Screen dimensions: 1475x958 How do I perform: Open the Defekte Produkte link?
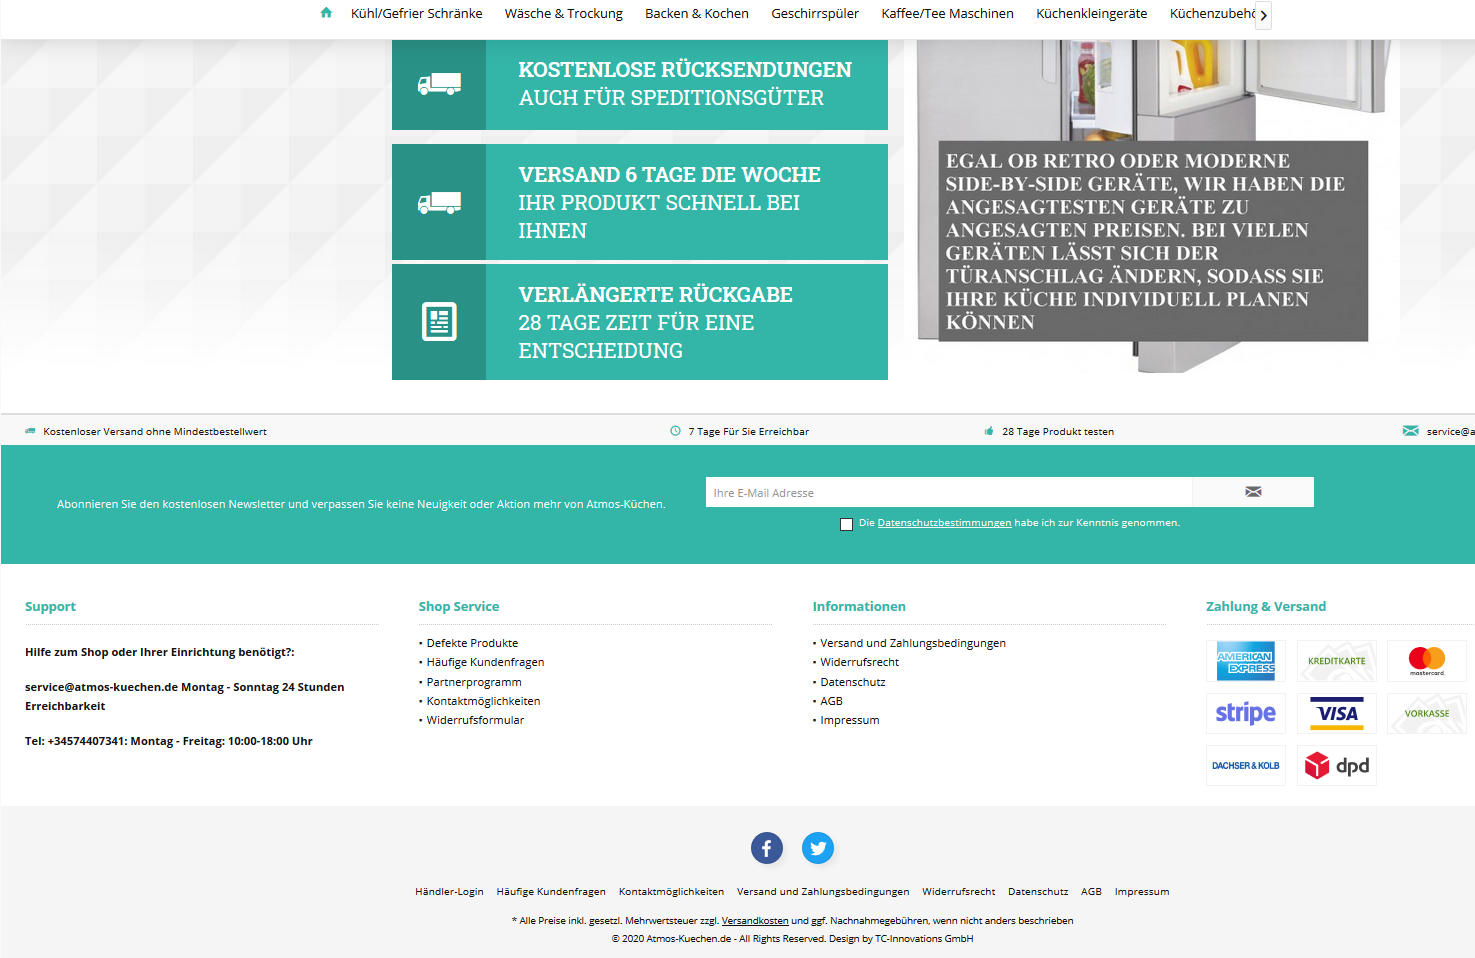pos(472,643)
